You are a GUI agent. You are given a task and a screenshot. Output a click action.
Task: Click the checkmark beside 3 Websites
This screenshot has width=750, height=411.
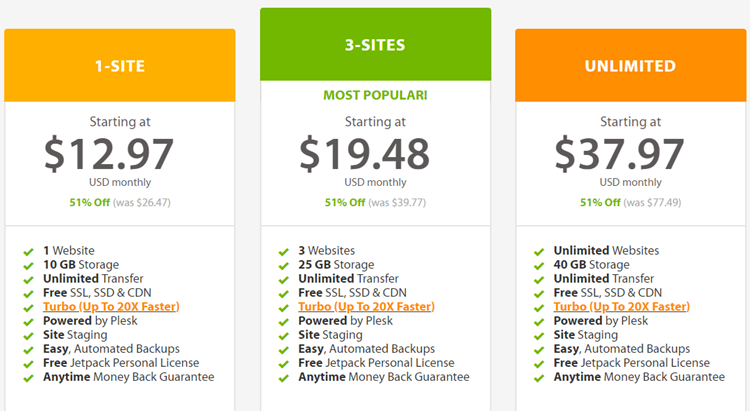(x=284, y=251)
